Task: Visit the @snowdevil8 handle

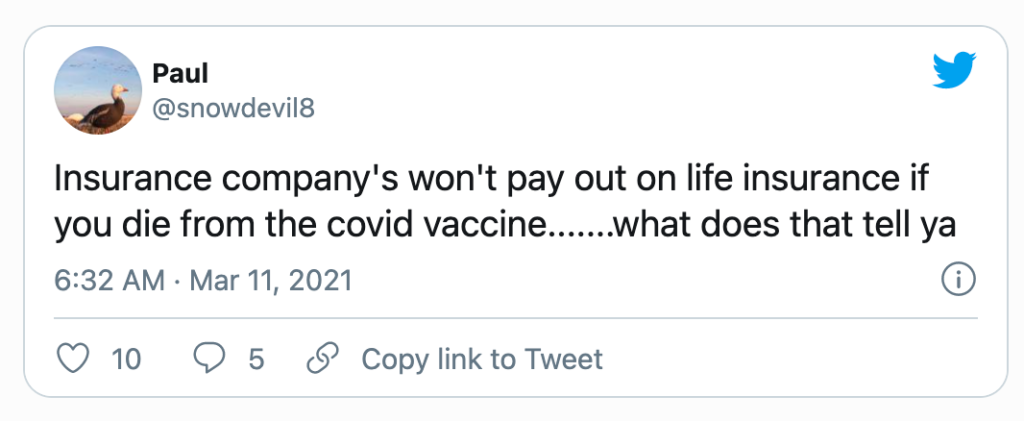Action: pyautogui.click(x=233, y=108)
